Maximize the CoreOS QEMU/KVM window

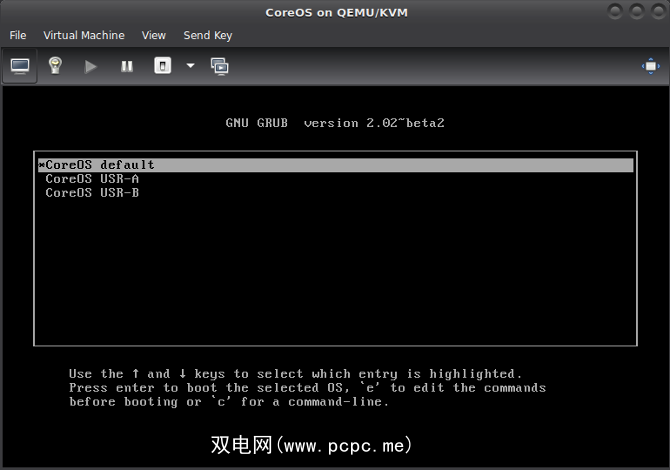pos(636,11)
